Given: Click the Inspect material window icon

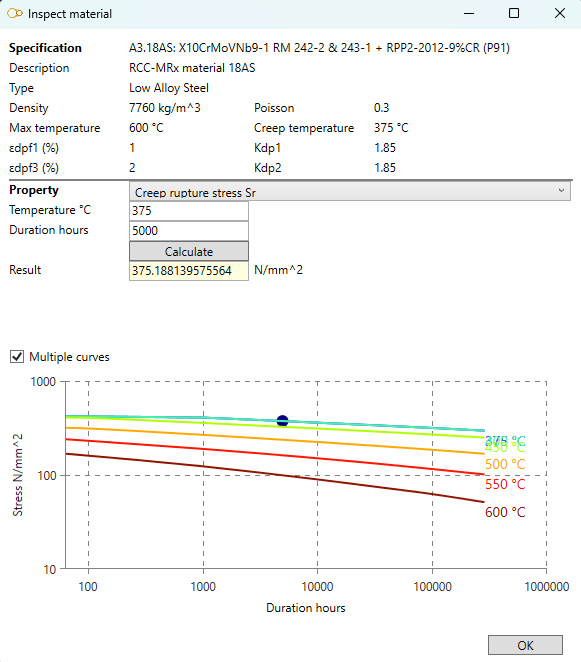Looking at the screenshot, I should tap(15, 14).
